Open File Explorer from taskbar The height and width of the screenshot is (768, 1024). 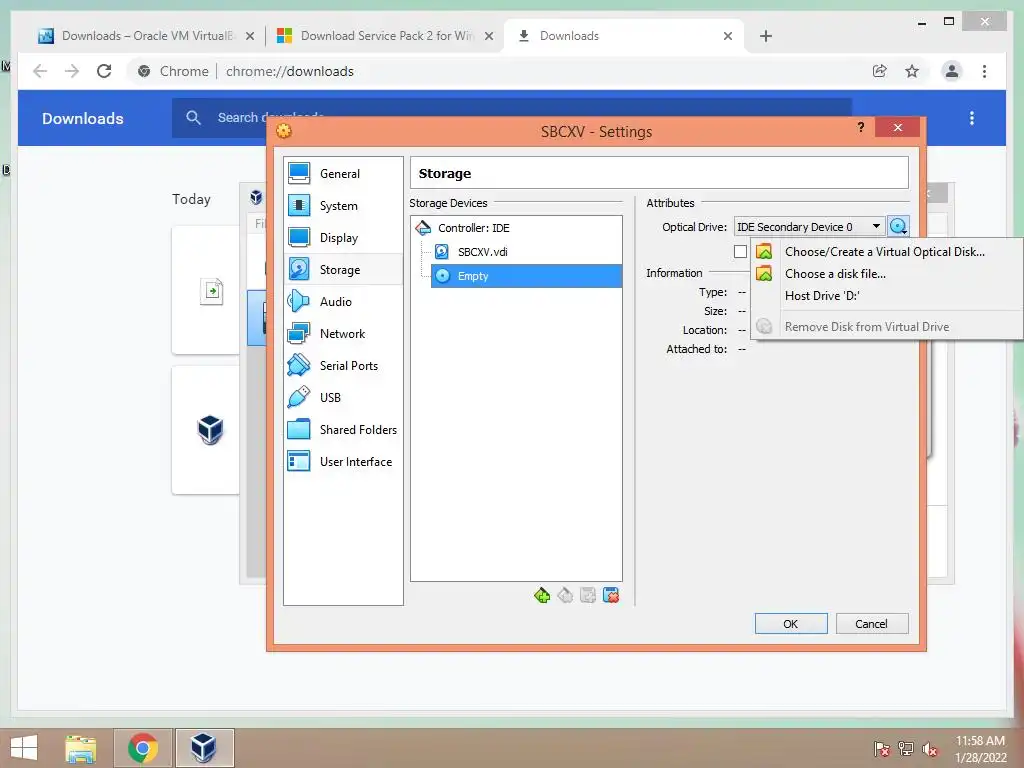click(x=81, y=748)
